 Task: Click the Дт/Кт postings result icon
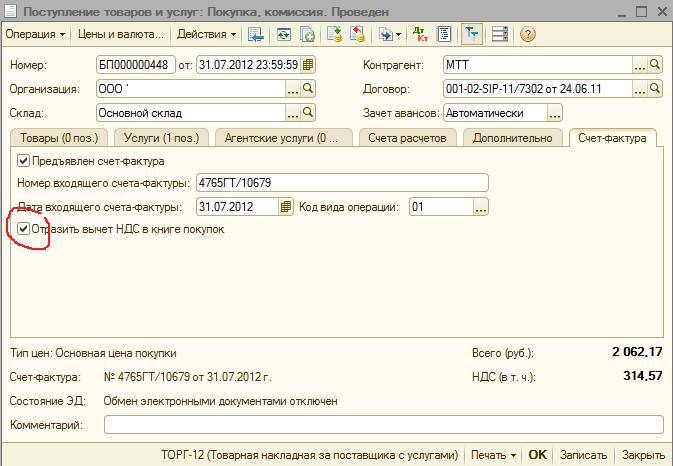[x=416, y=35]
